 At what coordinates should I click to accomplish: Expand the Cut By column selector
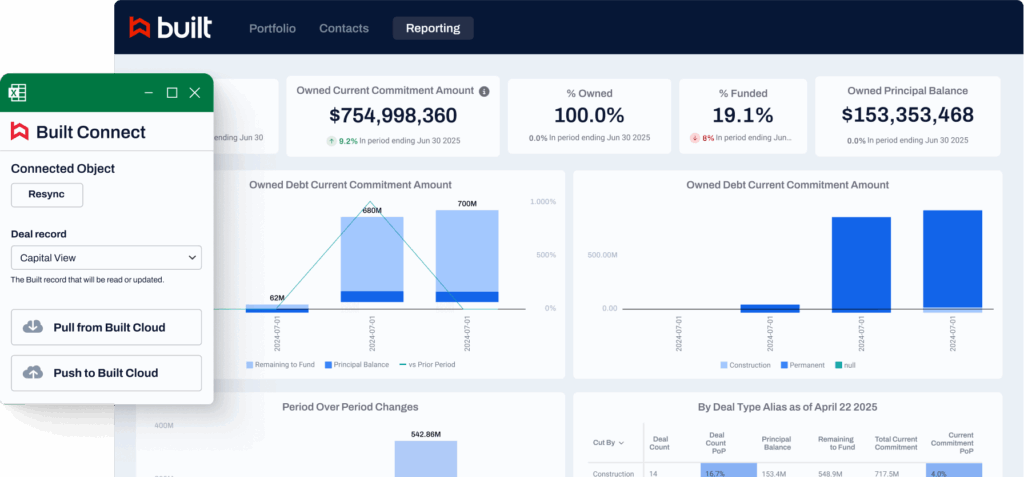(608, 442)
